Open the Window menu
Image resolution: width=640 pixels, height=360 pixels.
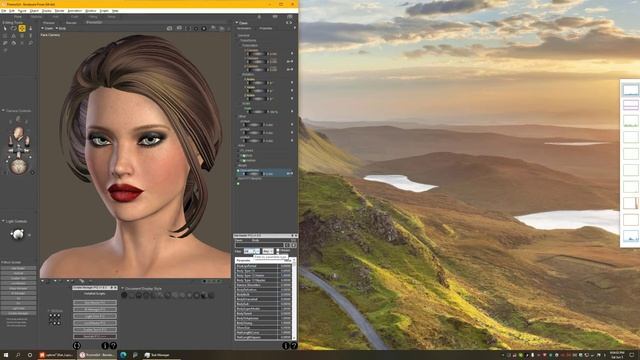tap(91, 11)
